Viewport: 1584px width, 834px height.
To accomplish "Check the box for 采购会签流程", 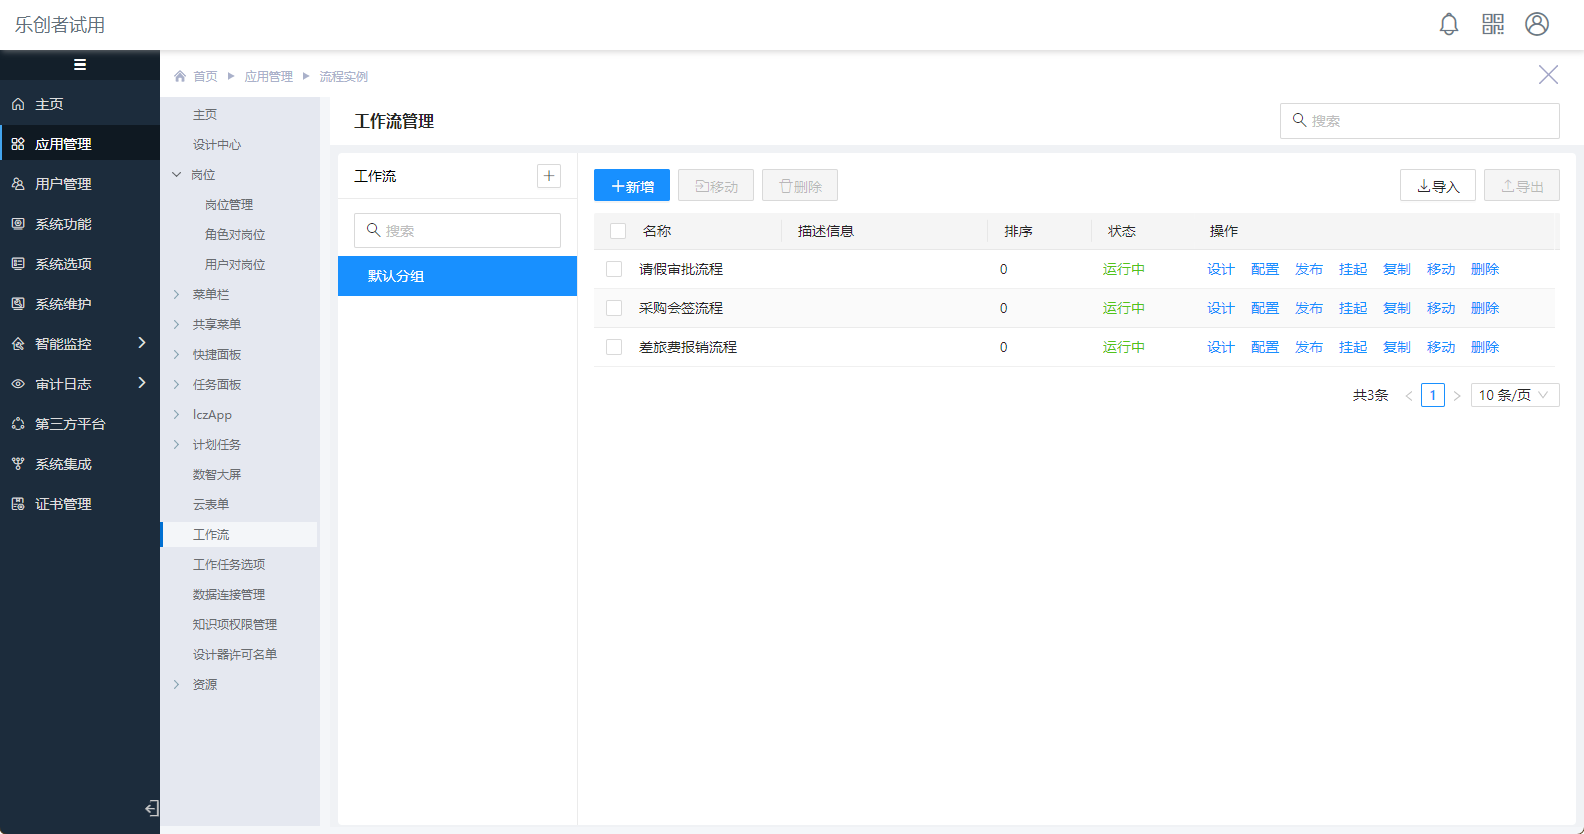I will [x=614, y=308].
